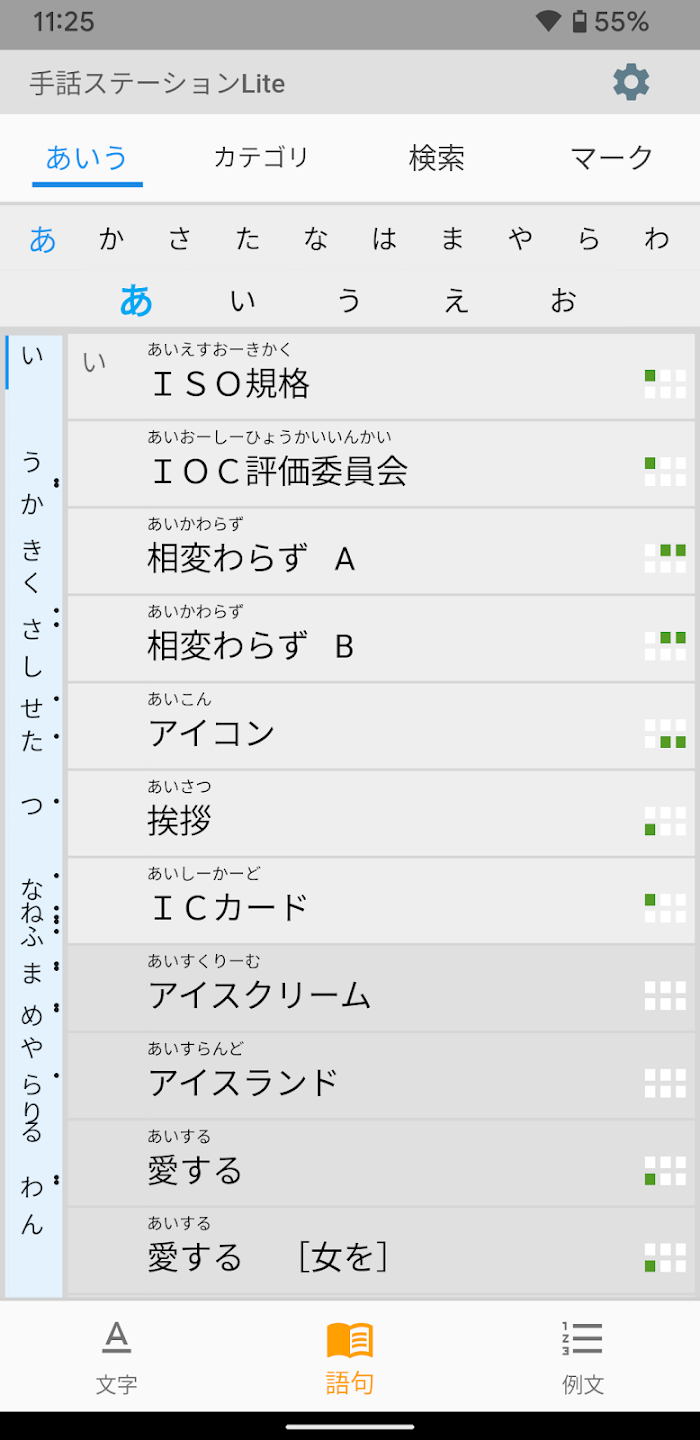Toggle mark grid on ICカード entry
700x1440 pixels.
(665, 908)
